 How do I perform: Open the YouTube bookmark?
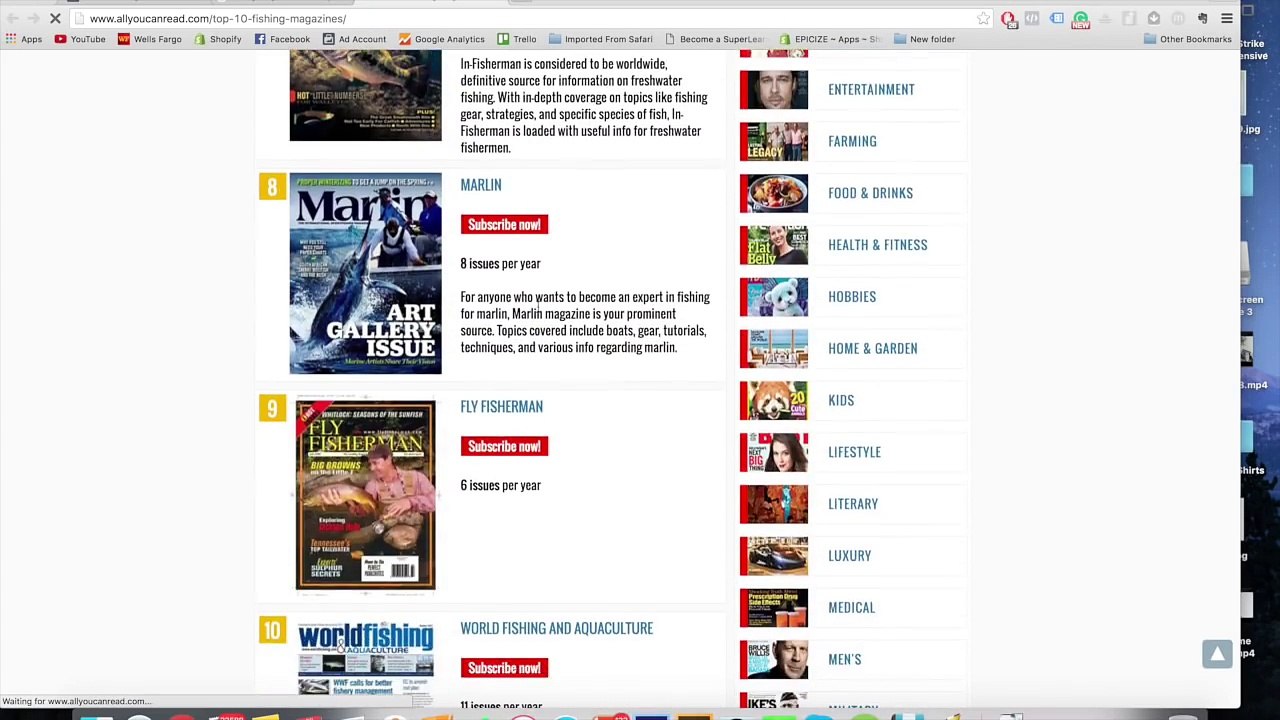(x=79, y=39)
